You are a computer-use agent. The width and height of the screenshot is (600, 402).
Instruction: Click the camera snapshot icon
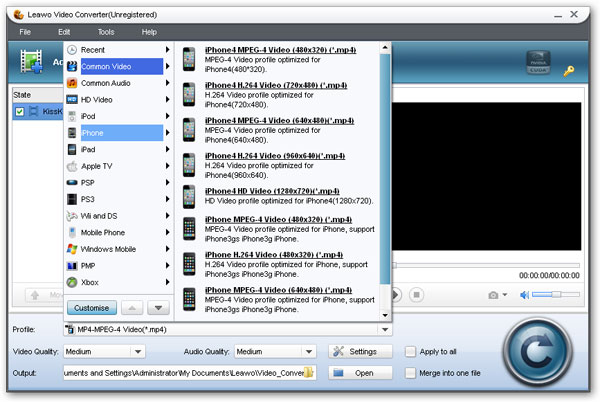click(493, 295)
